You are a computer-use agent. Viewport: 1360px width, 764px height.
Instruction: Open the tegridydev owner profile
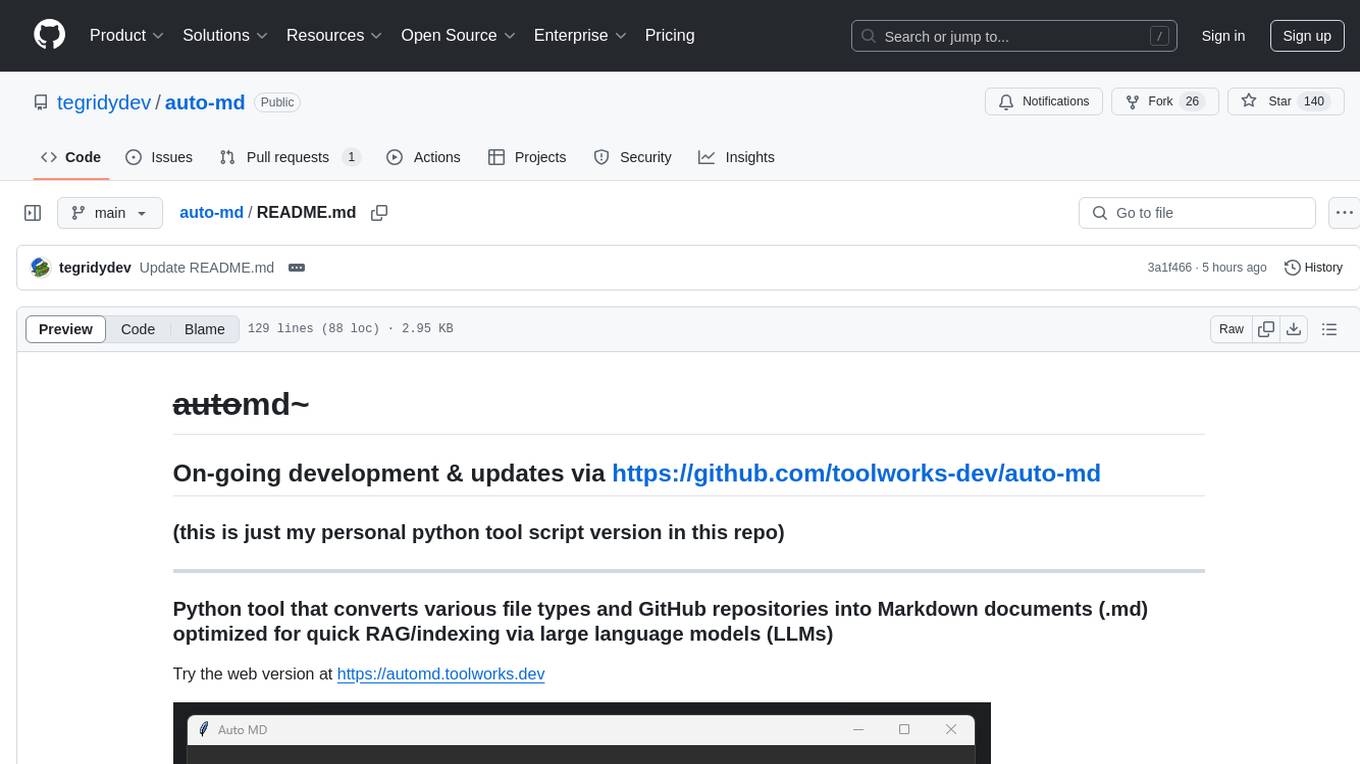click(105, 102)
